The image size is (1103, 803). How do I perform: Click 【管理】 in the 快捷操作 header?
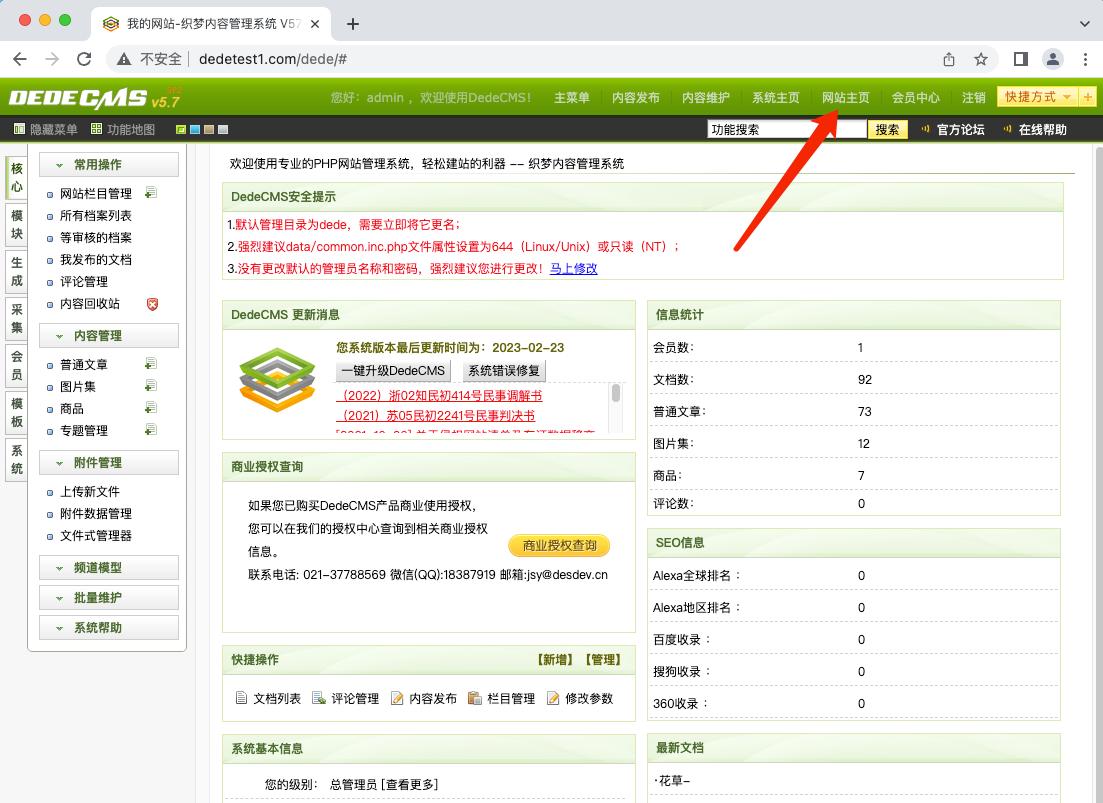tap(603, 660)
